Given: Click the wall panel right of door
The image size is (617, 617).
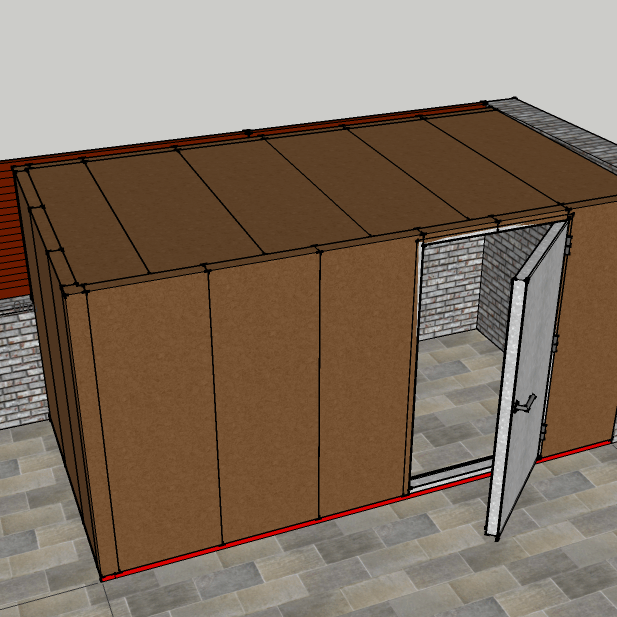Looking at the screenshot, I should pos(585,320).
